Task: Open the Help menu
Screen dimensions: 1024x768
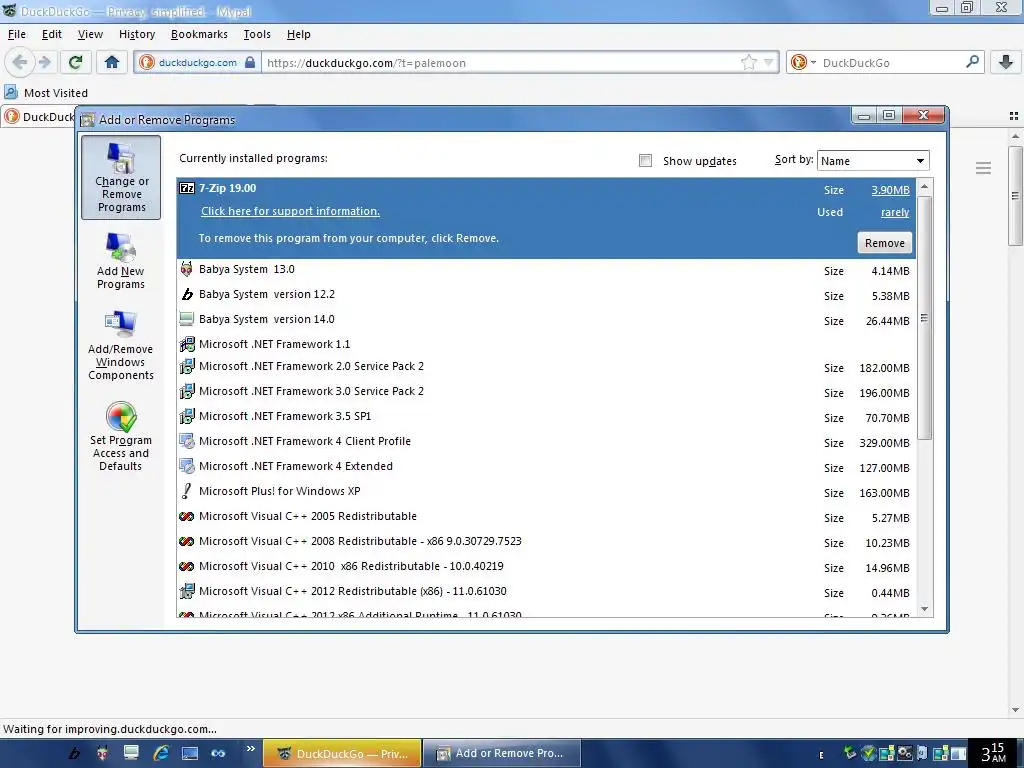Action: click(298, 34)
